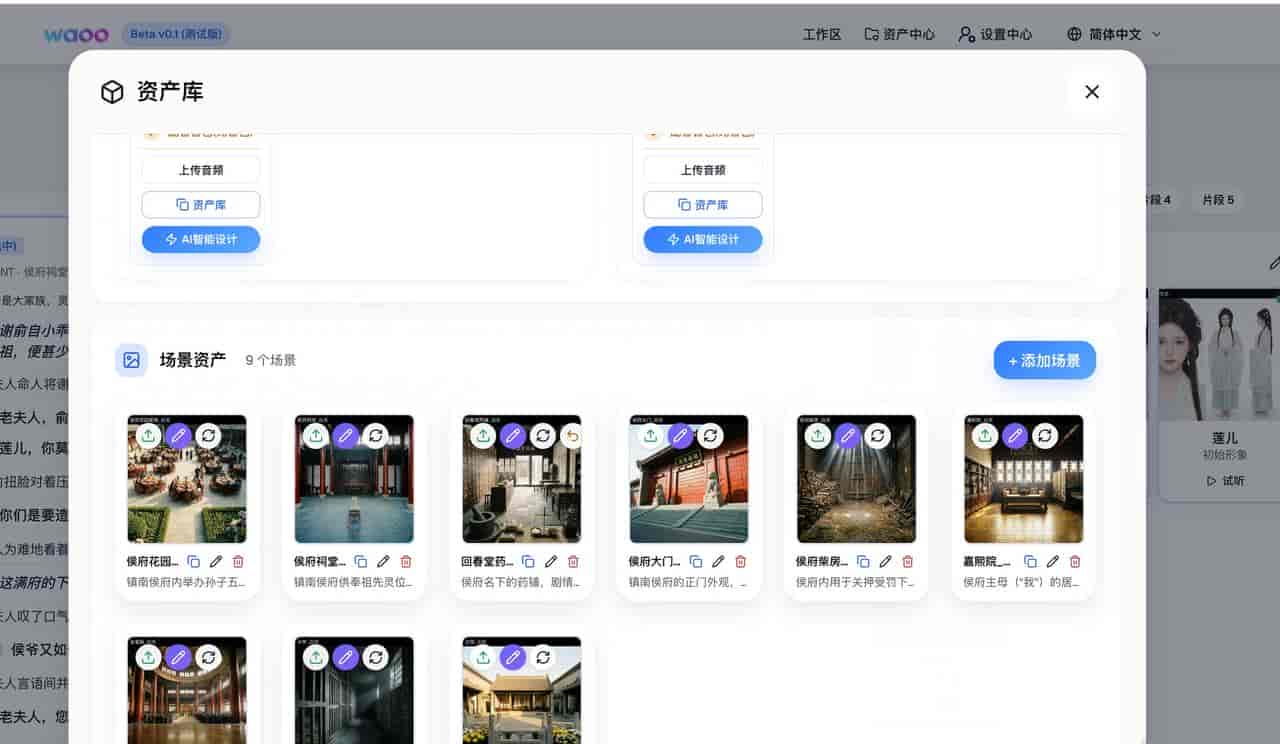Click description '侯府内用于关押受罚下...'

pos(856,582)
